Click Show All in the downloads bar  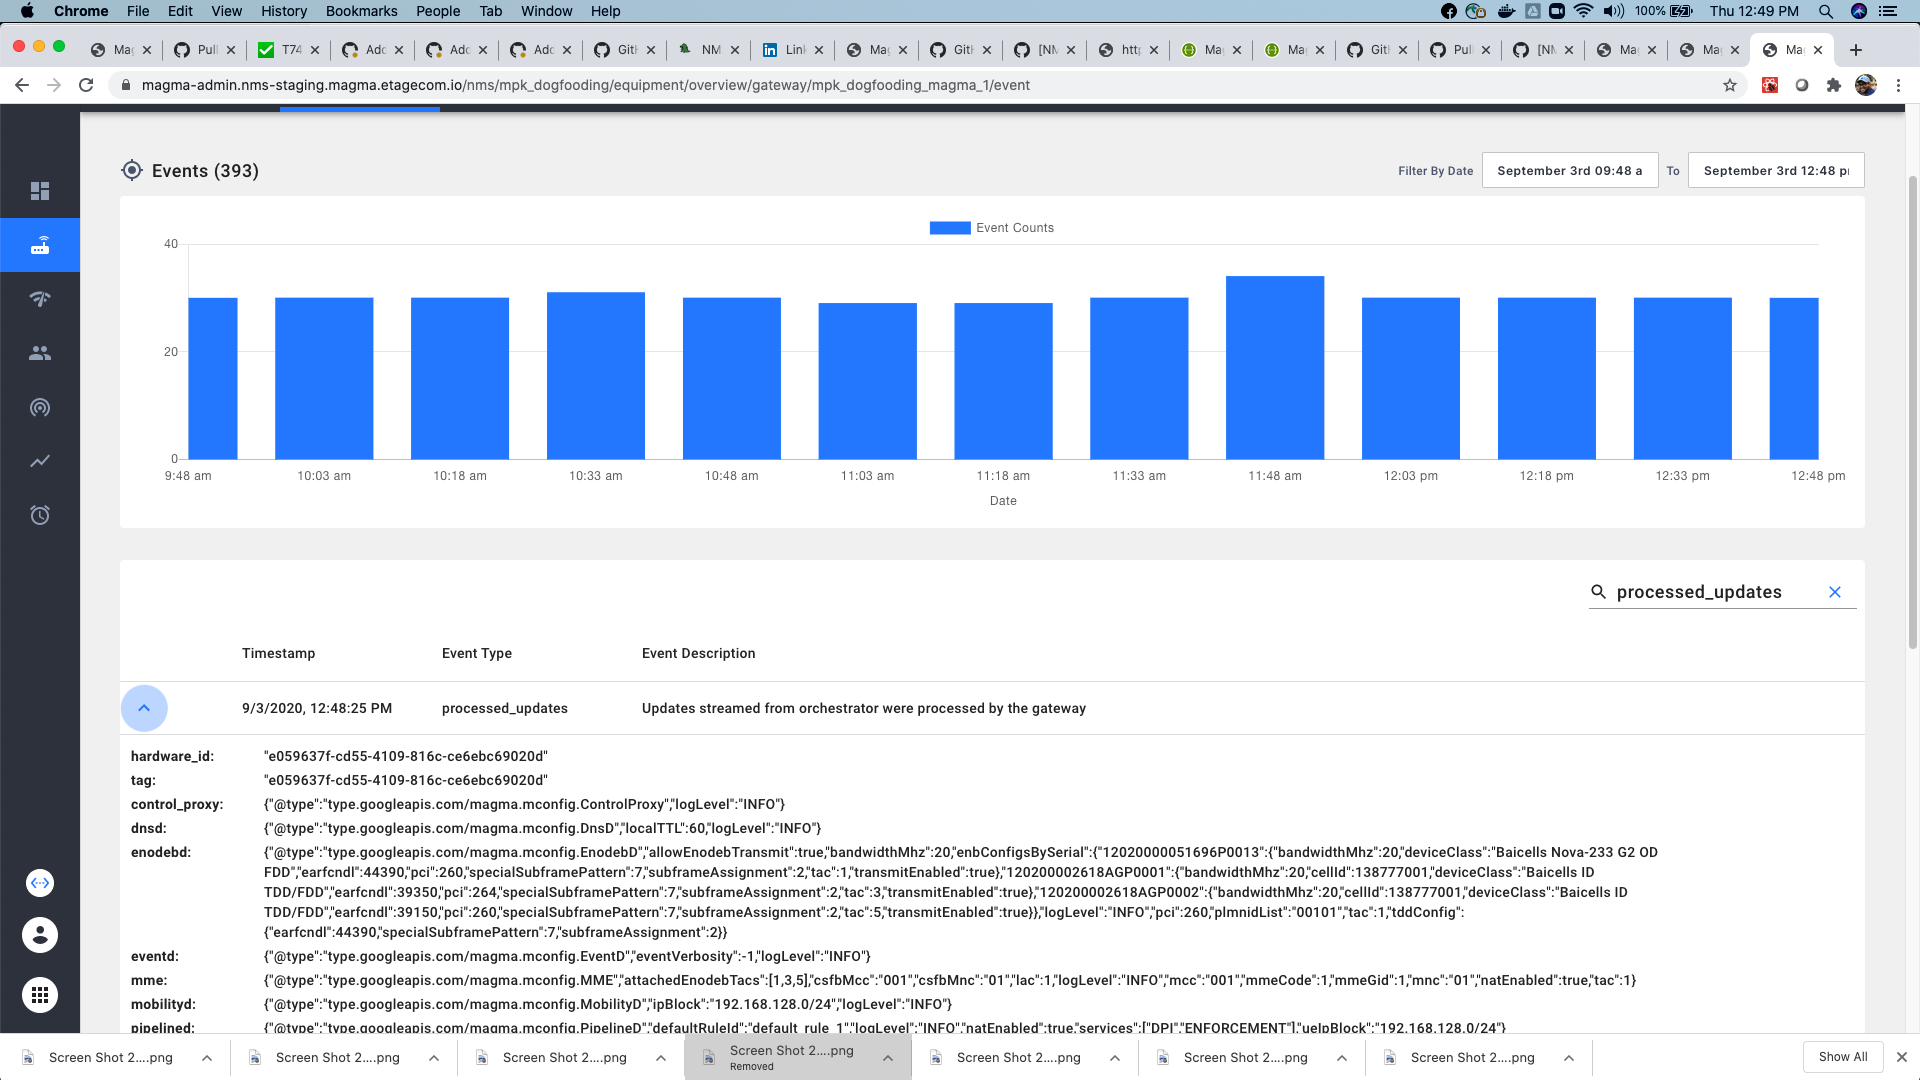(1843, 1056)
